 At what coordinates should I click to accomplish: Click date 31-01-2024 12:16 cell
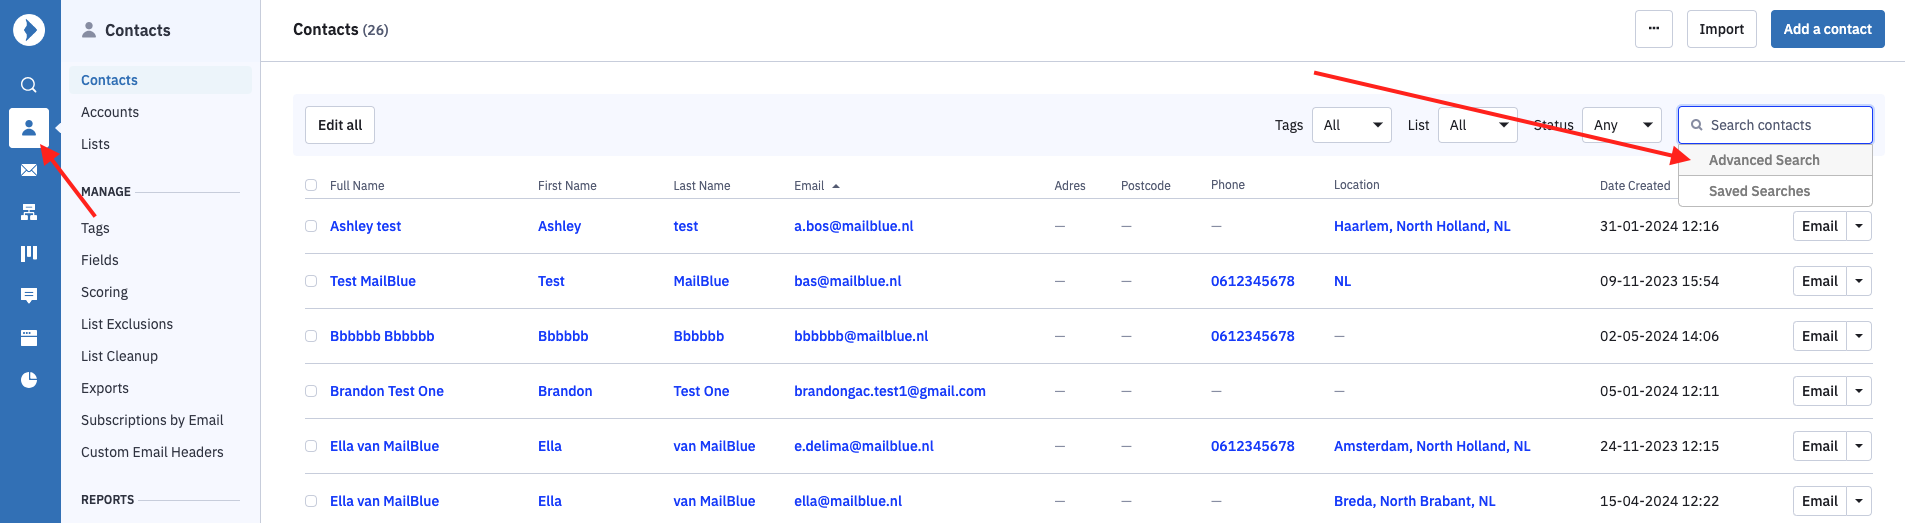coord(1659,226)
